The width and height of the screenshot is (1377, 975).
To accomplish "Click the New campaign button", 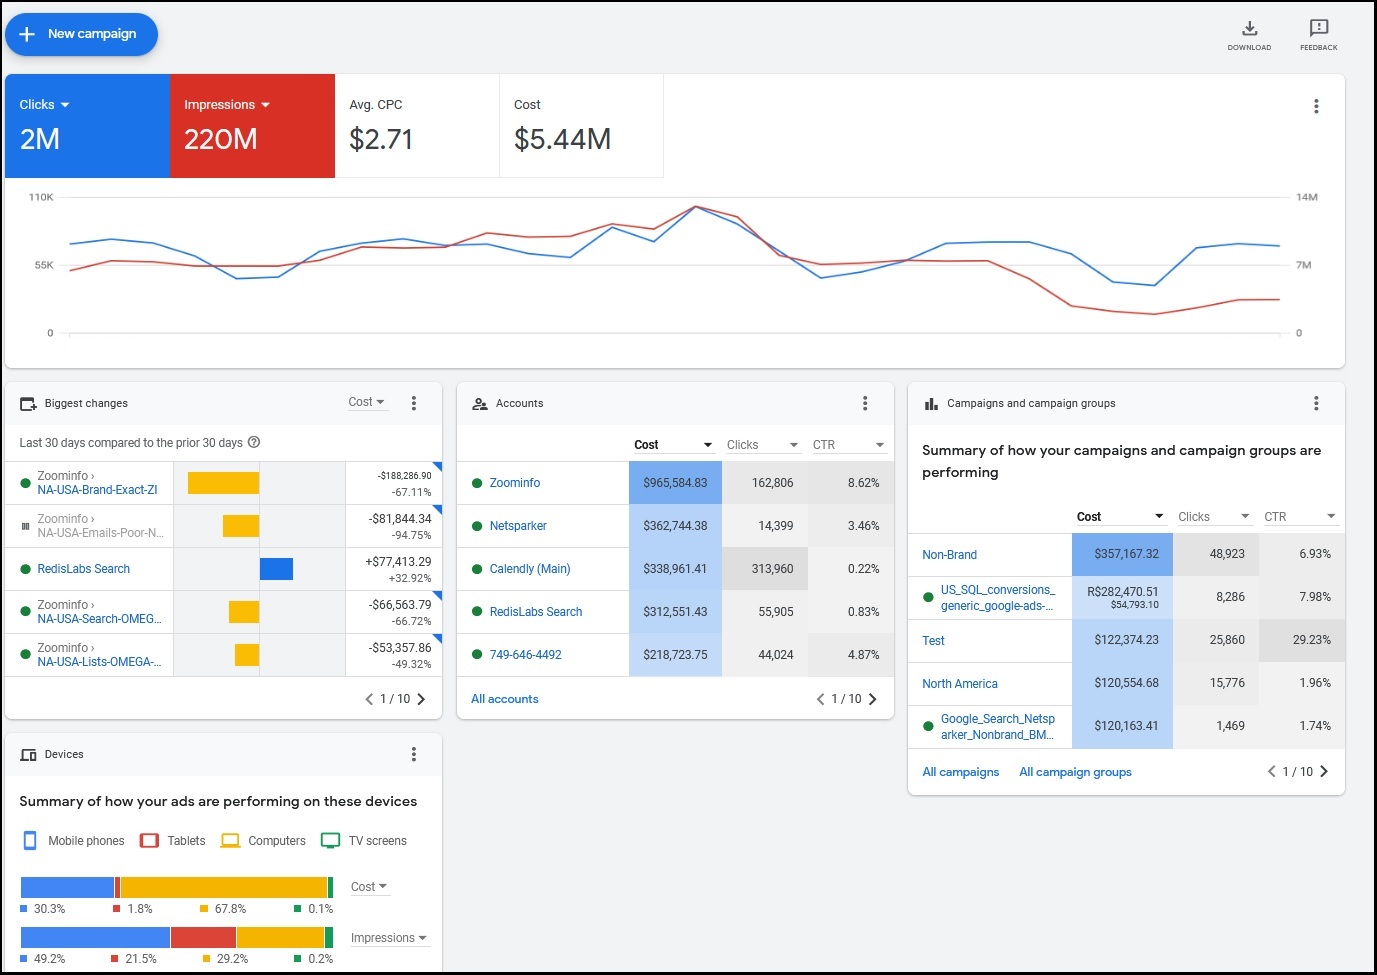I will tap(81, 34).
